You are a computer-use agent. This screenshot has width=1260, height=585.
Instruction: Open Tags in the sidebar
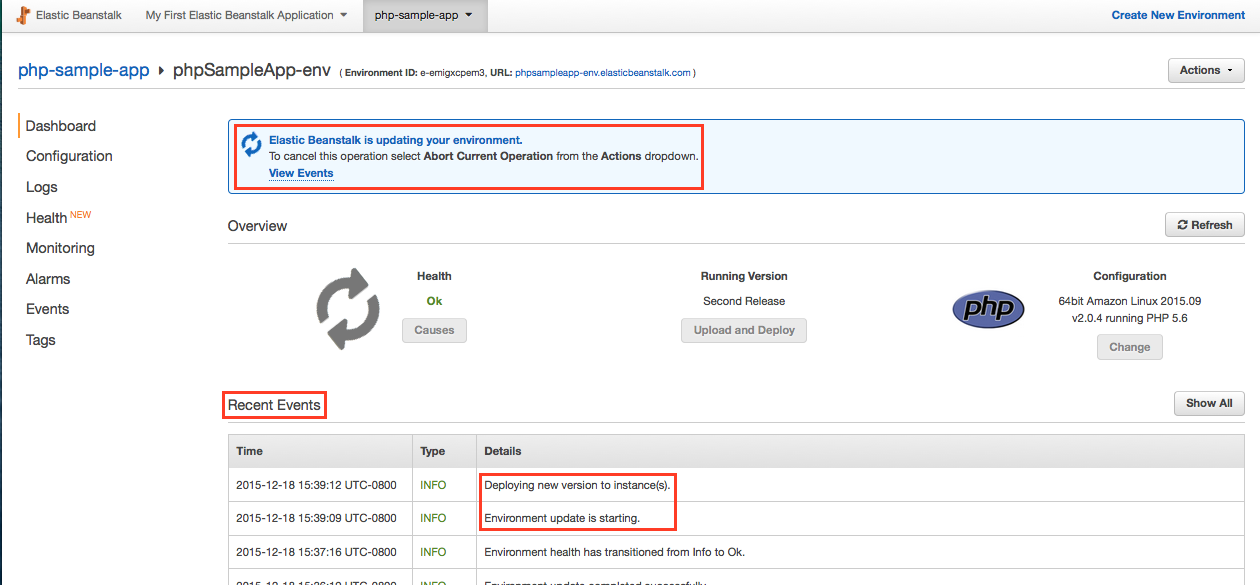[x=41, y=340]
